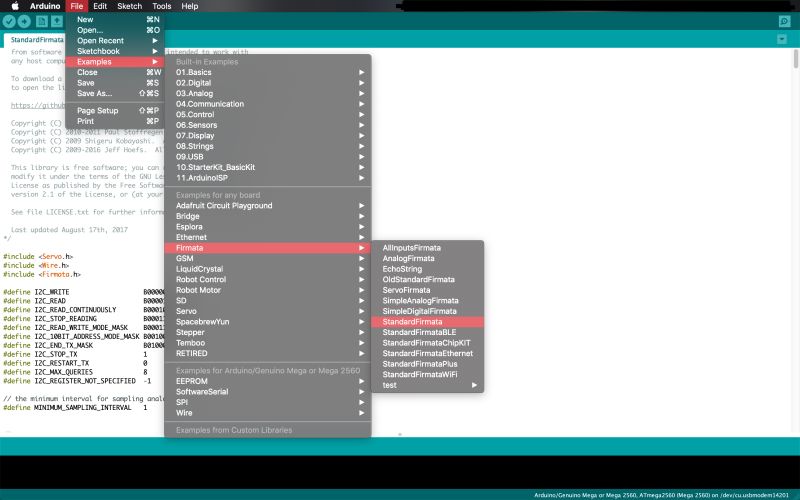Expand the 03.Analog examples submenu
The height and width of the screenshot is (500, 800).
tap(268, 93)
